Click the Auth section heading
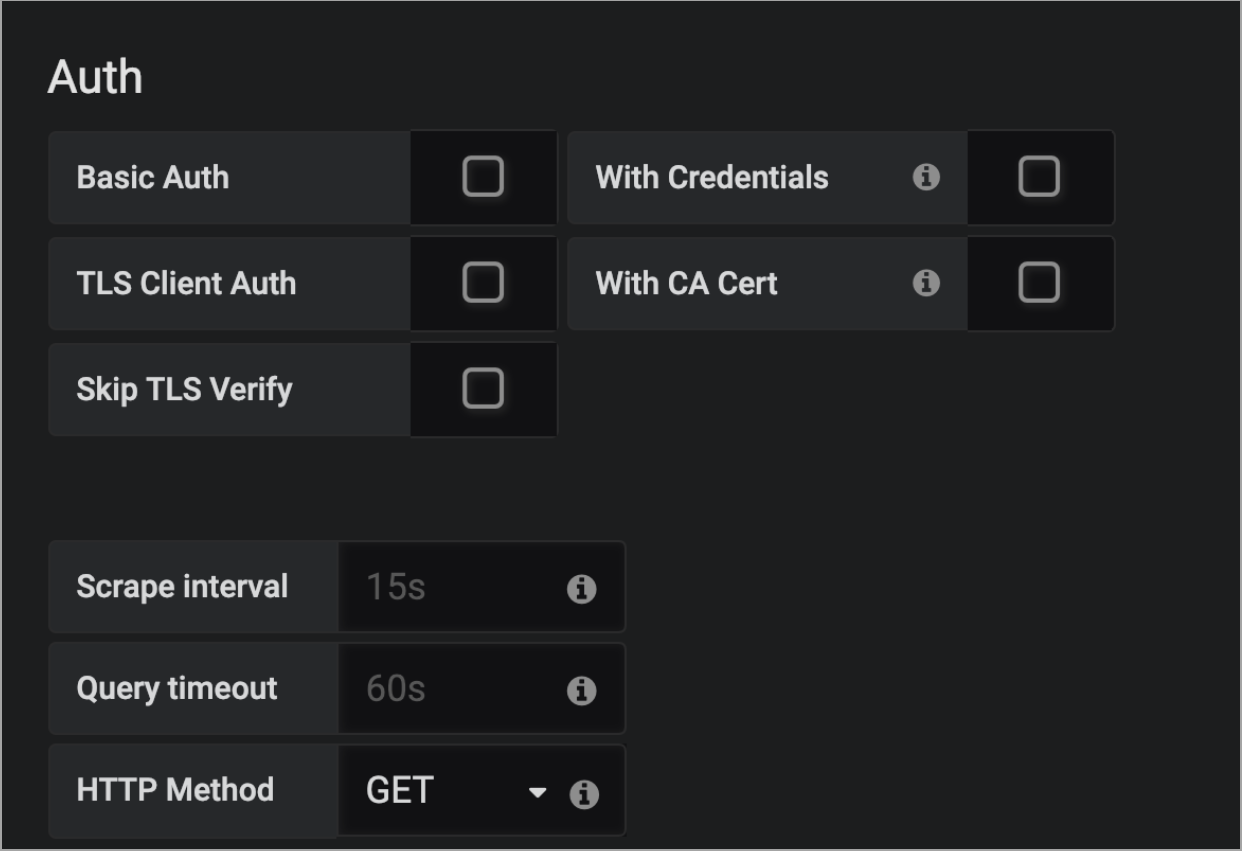Screen dimensions: 1242x851 pos(95,78)
